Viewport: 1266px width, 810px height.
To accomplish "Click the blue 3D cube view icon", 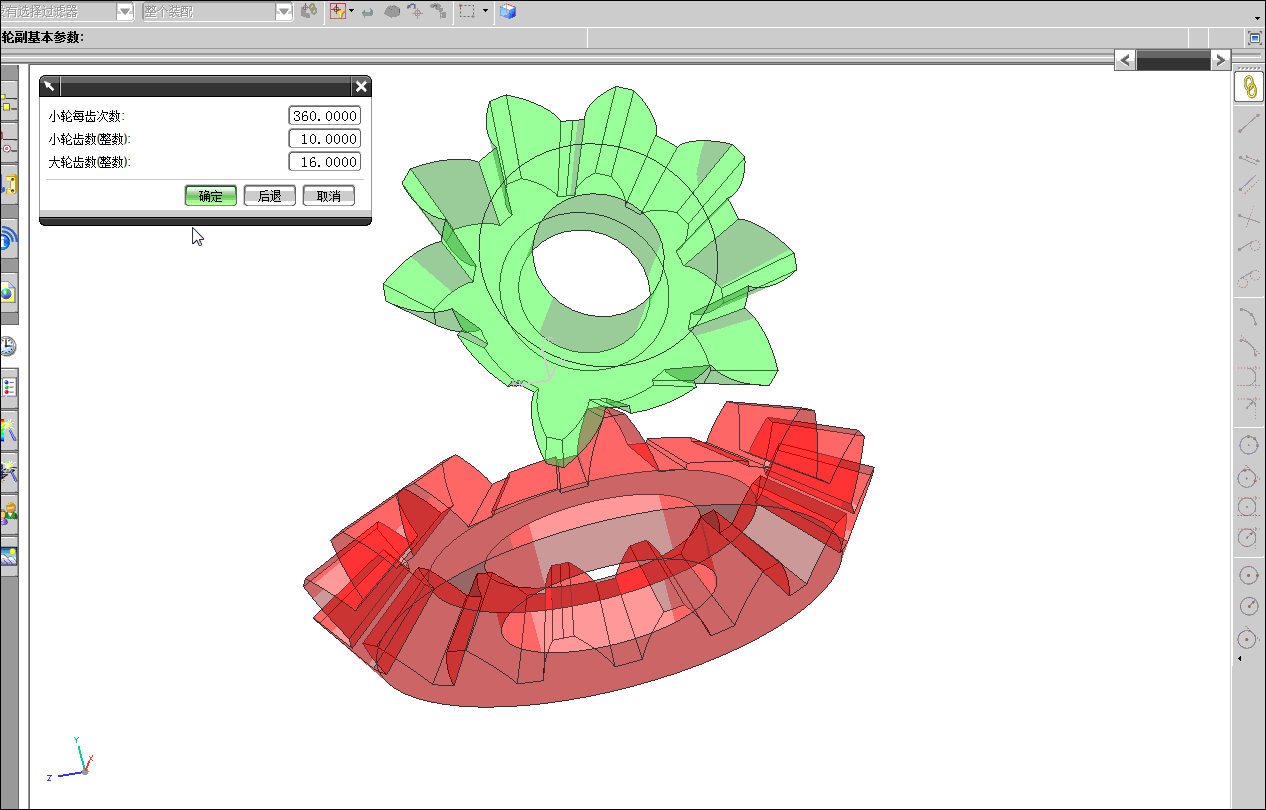I will (x=508, y=11).
